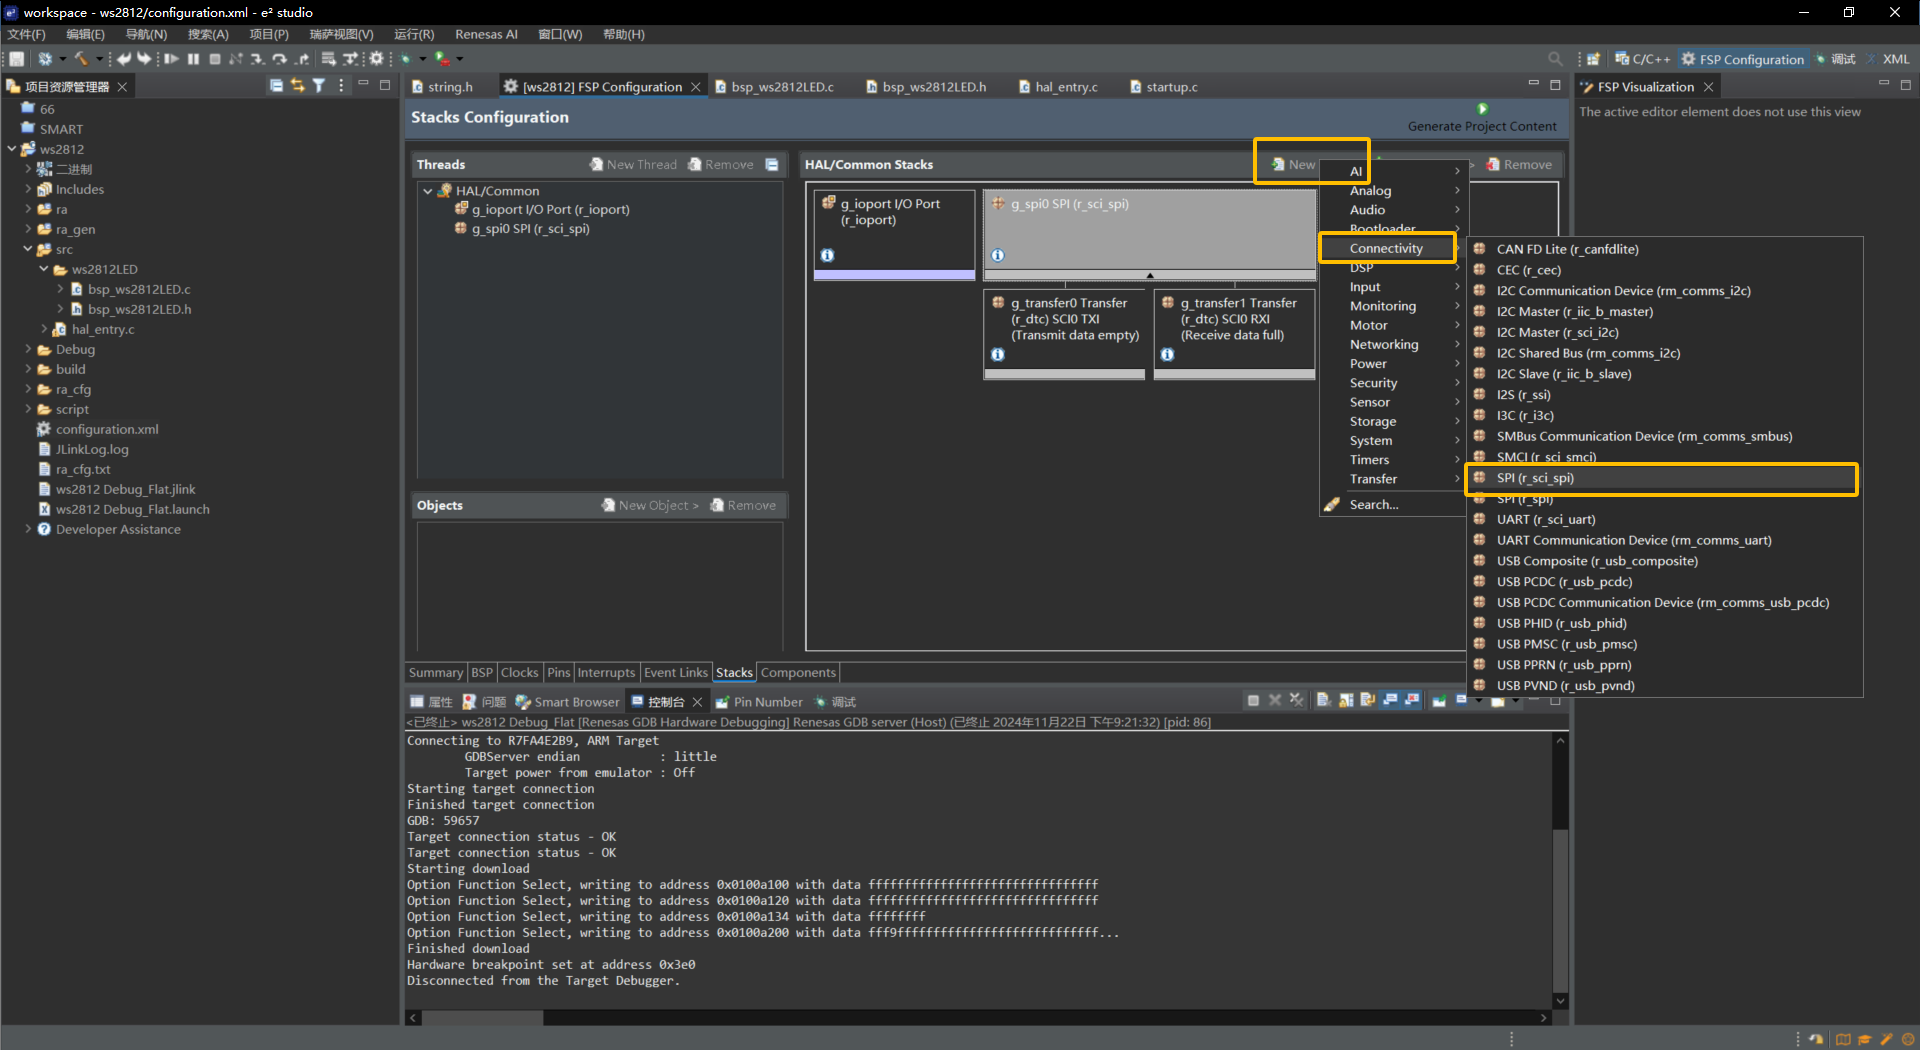Toggle show console when standard out changes
The height and width of the screenshot is (1050, 1920).
point(1390,700)
